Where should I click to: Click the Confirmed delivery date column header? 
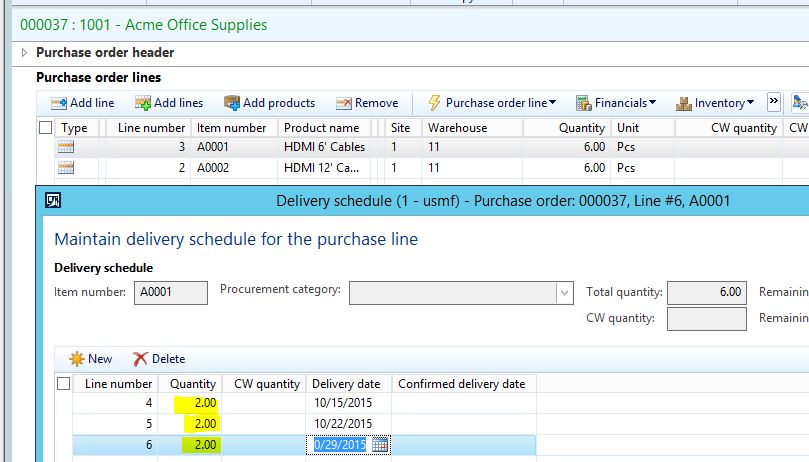pos(461,384)
